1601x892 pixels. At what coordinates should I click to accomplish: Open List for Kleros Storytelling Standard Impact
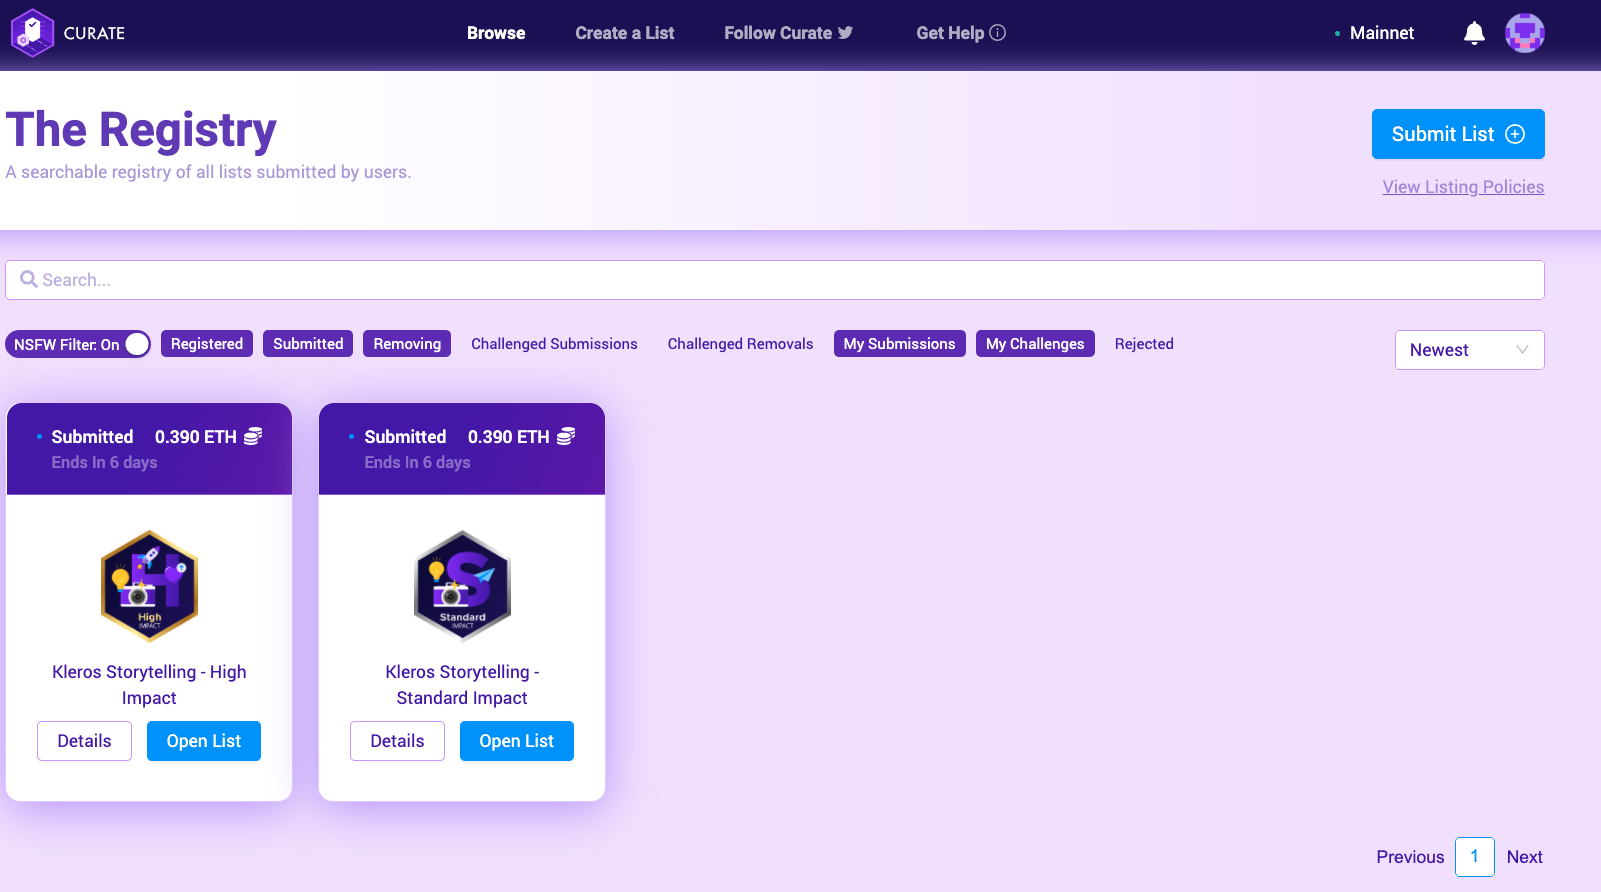pyautogui.click(x=517, y=741)
